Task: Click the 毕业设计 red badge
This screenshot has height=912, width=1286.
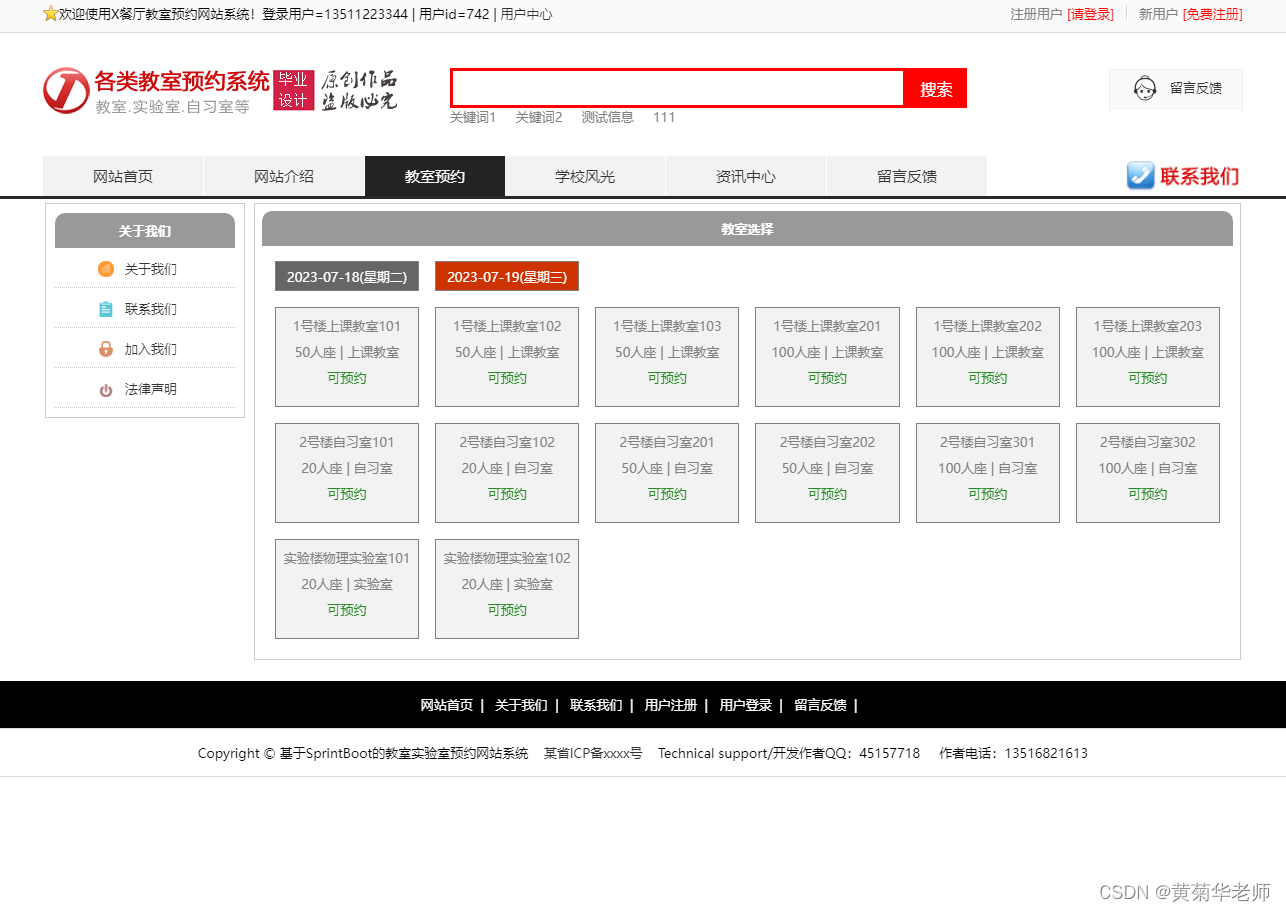Action: tap(293, 90)
